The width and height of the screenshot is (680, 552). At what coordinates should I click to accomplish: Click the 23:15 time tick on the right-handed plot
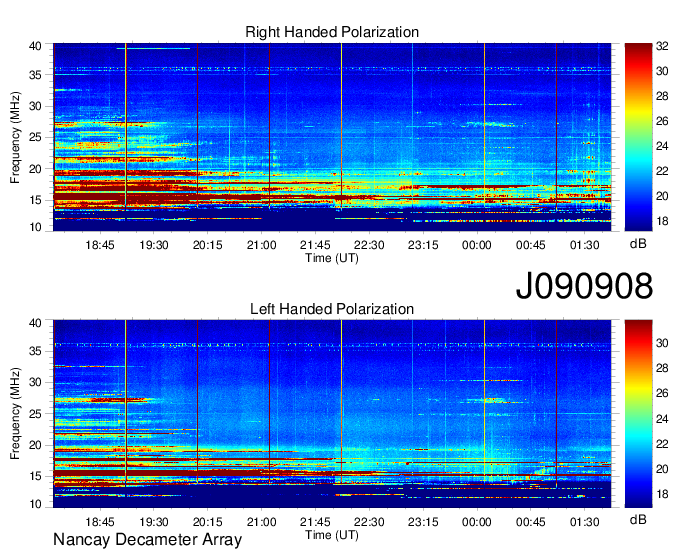(x=423, y=245)
